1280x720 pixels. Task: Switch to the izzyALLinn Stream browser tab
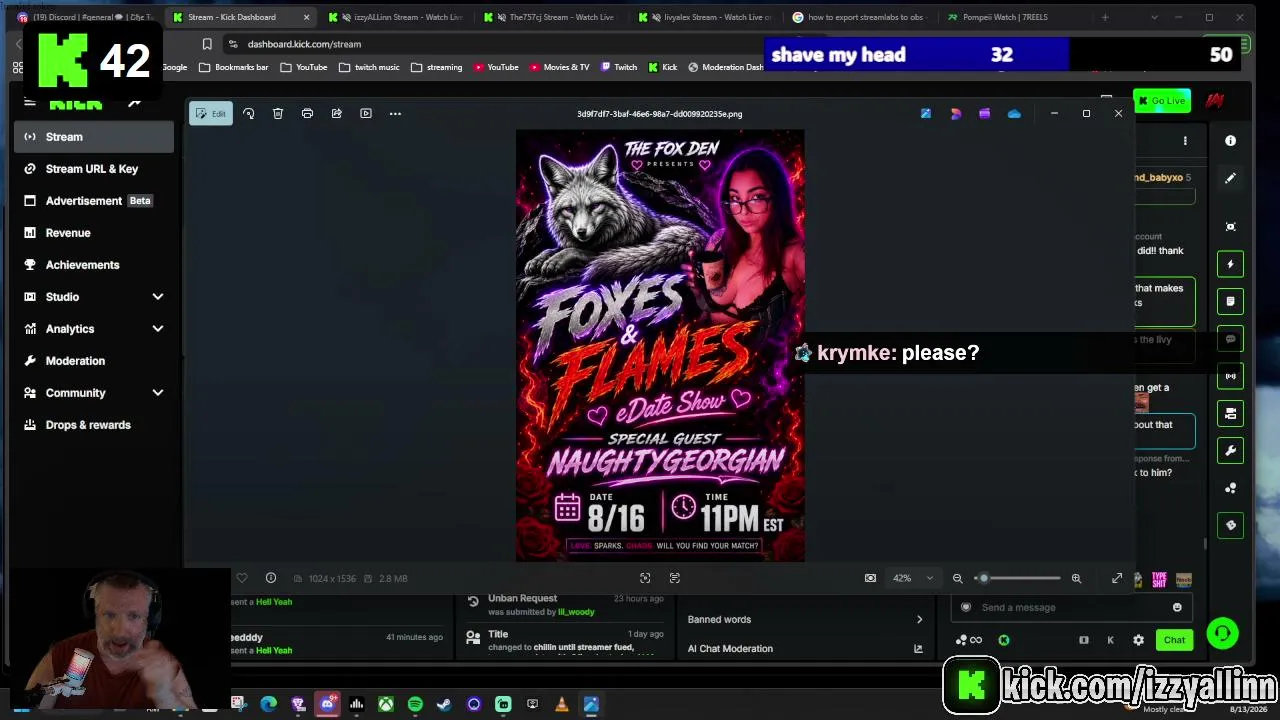[x=395, y=17]
